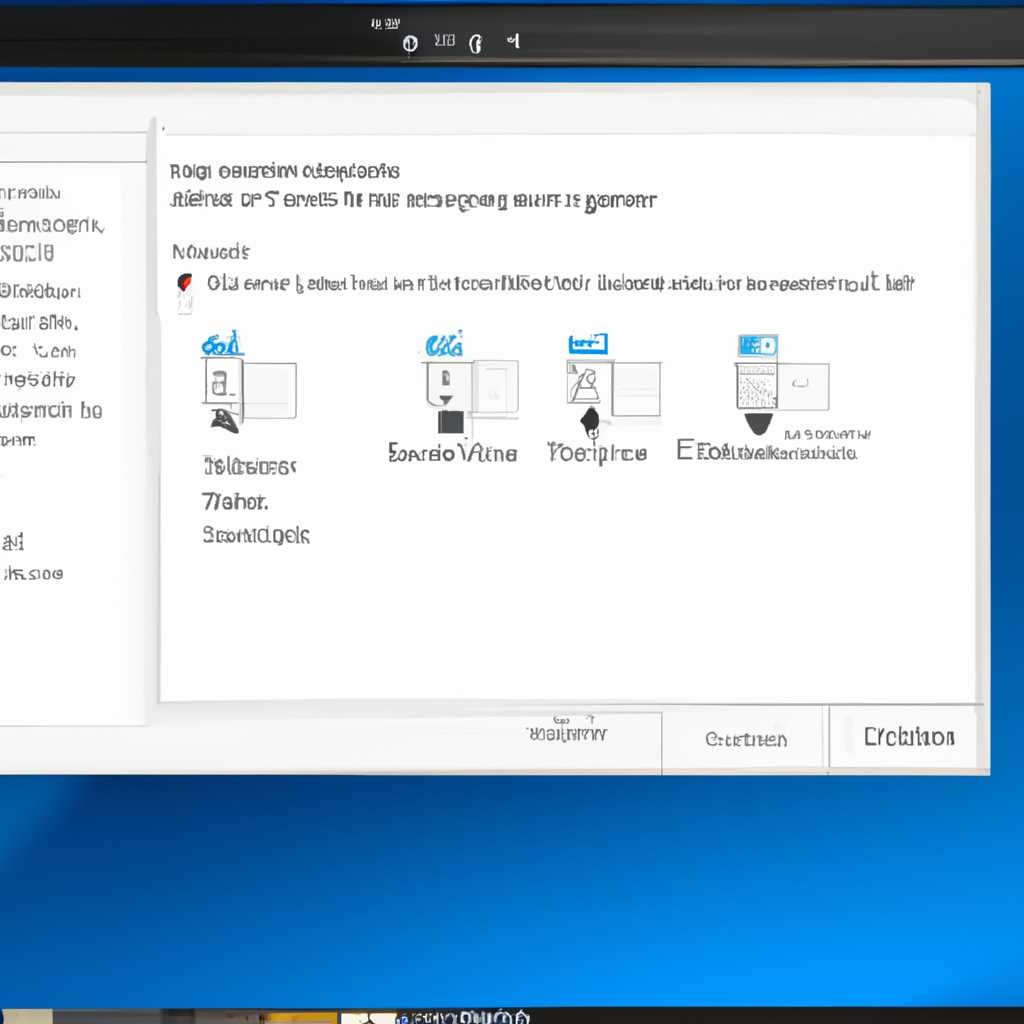The image size is (1024, 1024).
Task: Click the "7/ehor." text line
Action: pyautogui.click(x=235, y=502)
